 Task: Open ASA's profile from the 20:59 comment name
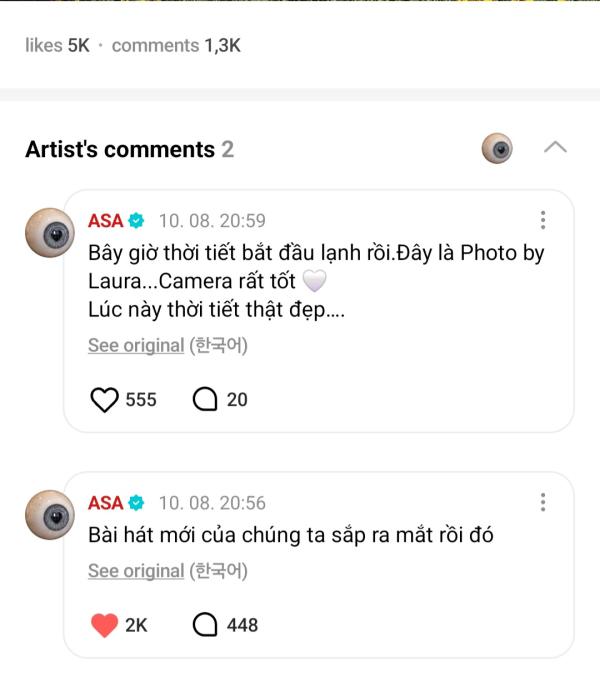click(105, 221)
